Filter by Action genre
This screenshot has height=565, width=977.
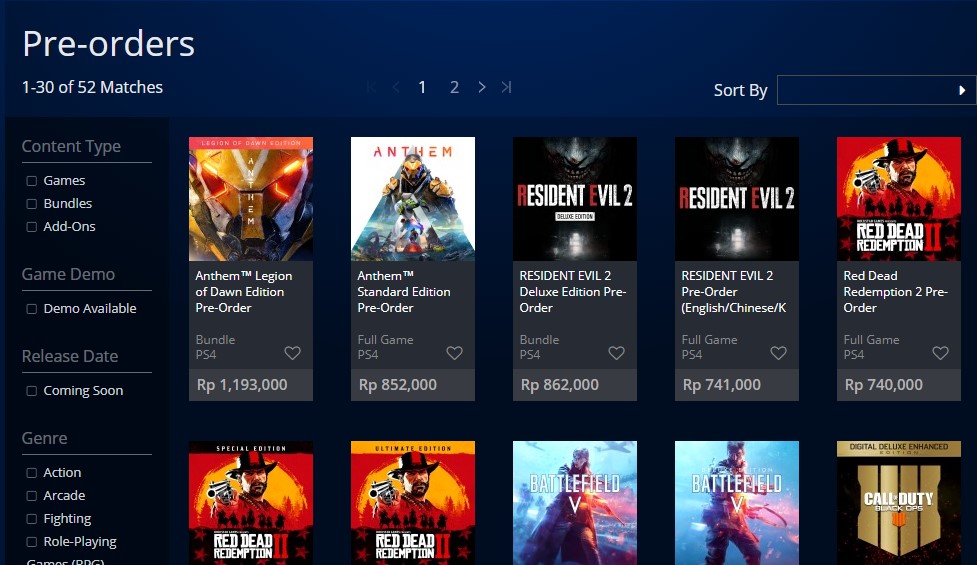pos(31,473)
